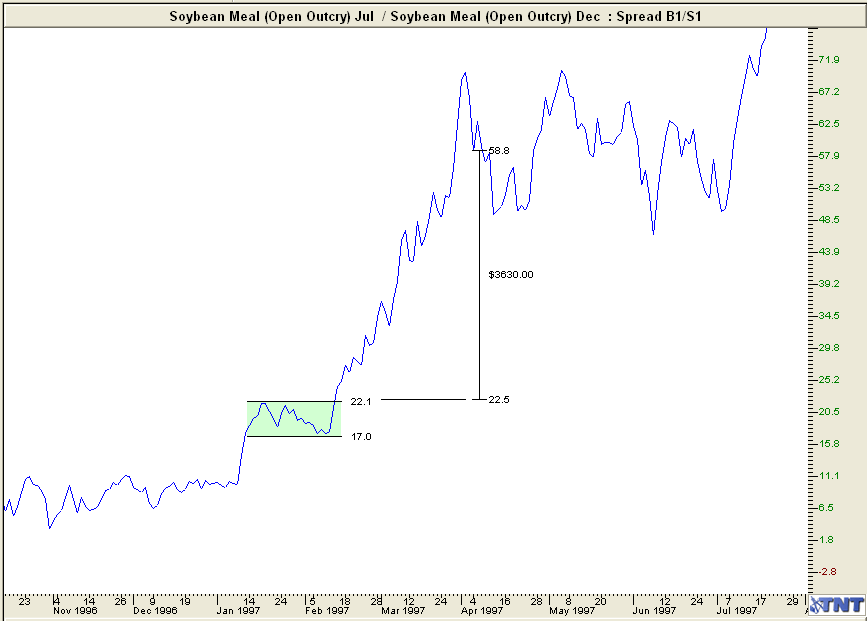Click the green shaded consolidation rectangle
867x621 pixels.
294,419
